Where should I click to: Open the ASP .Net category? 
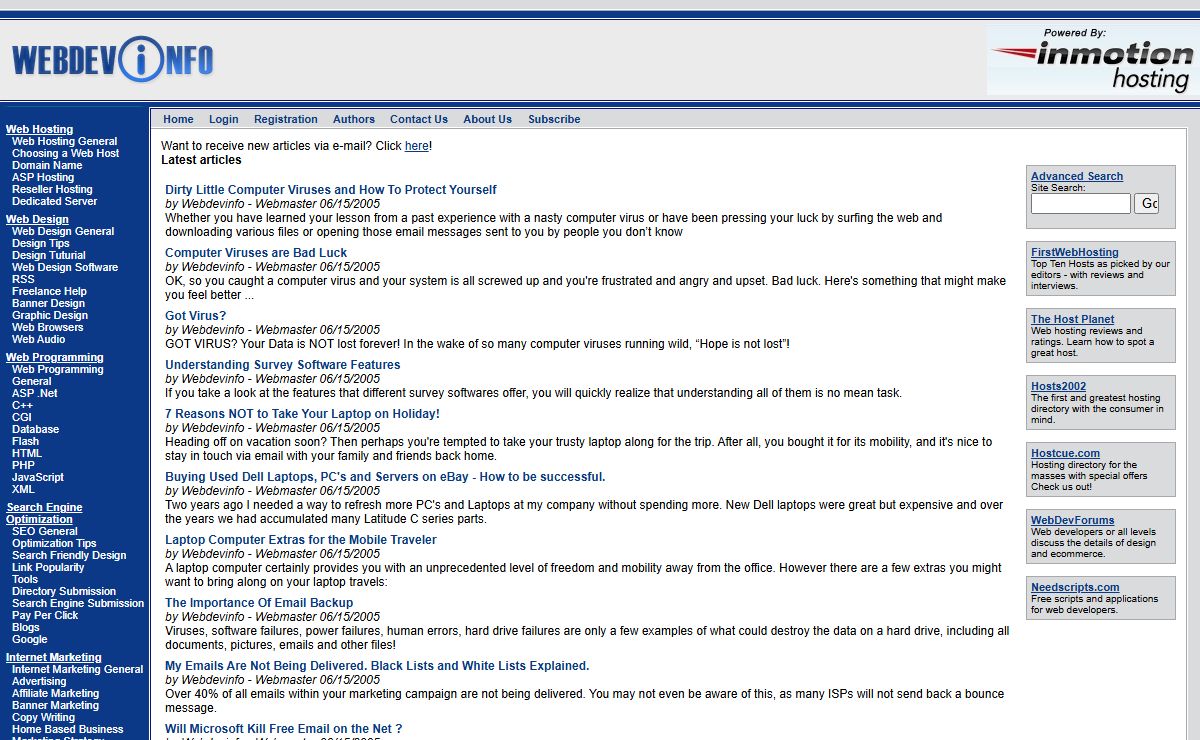click(x=35, y=394)
